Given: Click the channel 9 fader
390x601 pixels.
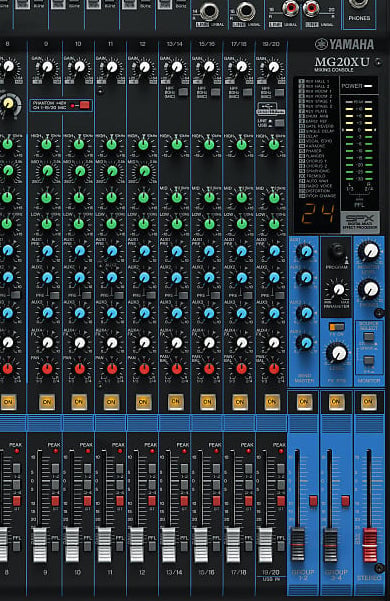Looking at the screenshot, I should click(x=40, y=545).
